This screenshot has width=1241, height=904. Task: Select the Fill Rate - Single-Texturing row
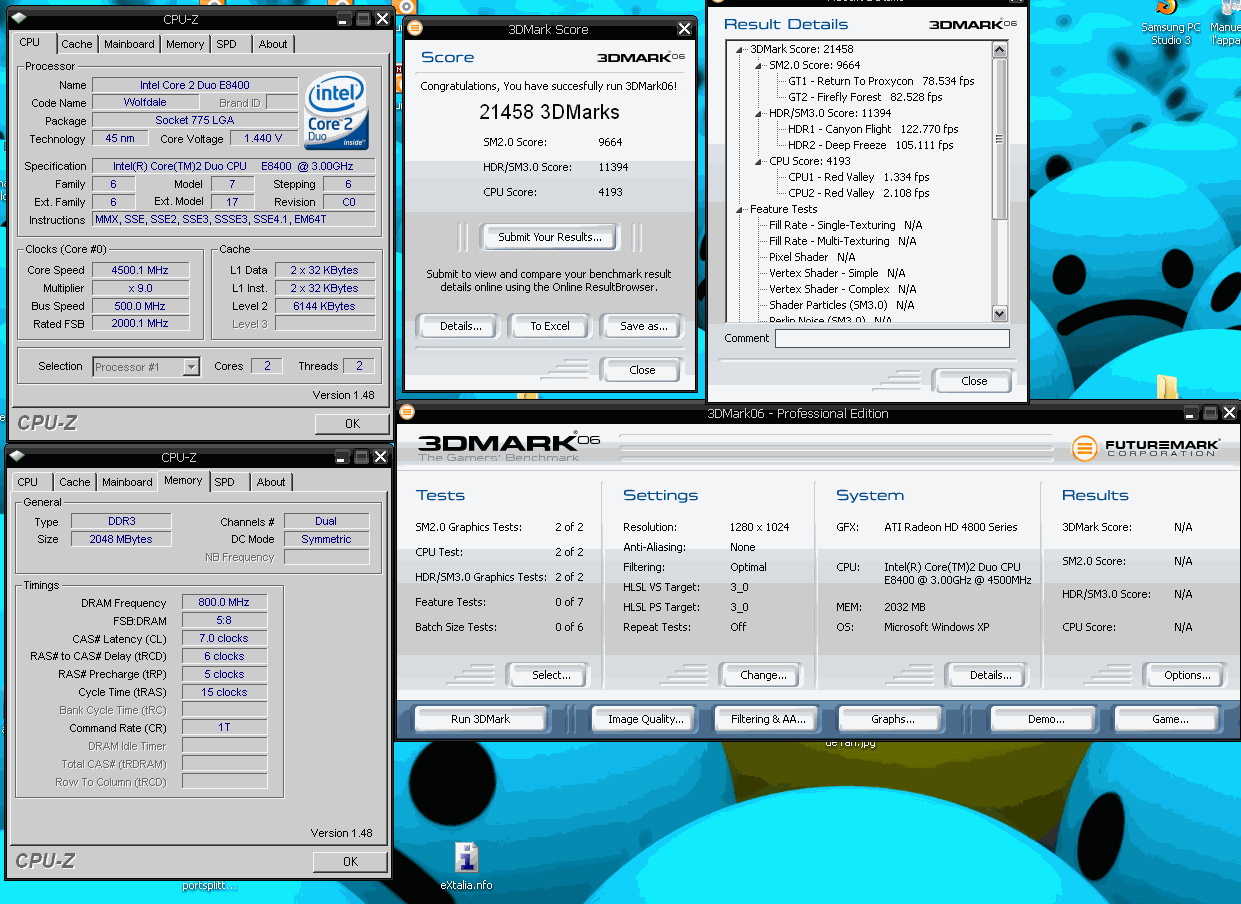pyautogui.click(x=845, y=225)
